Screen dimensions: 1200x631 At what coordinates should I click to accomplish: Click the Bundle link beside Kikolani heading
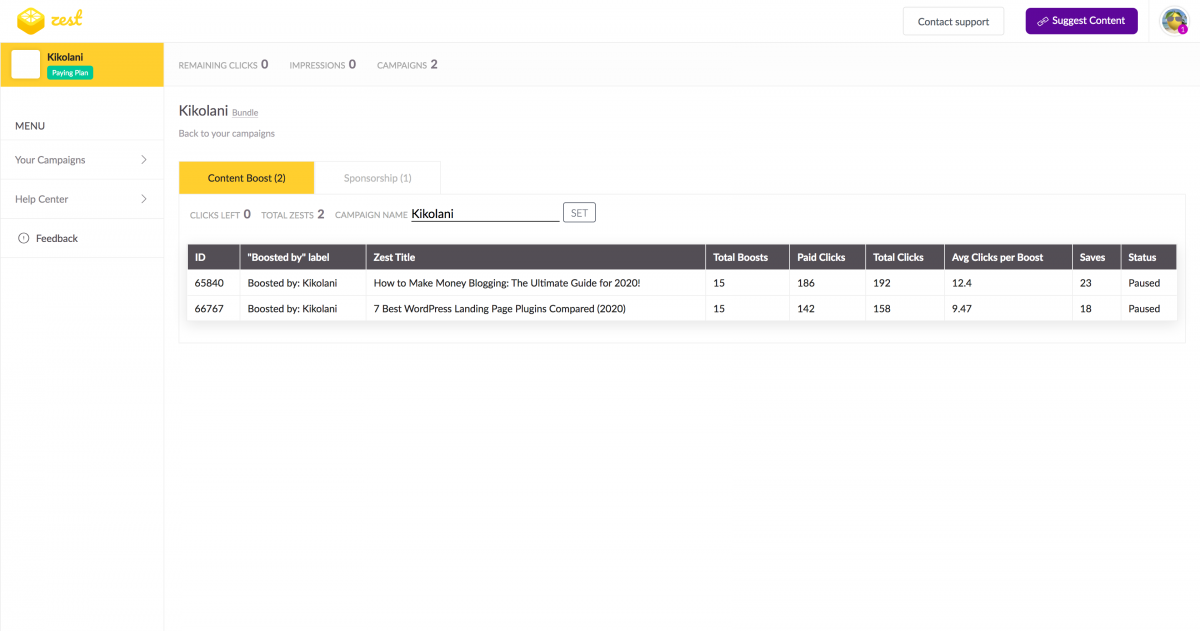coord(245,113)
